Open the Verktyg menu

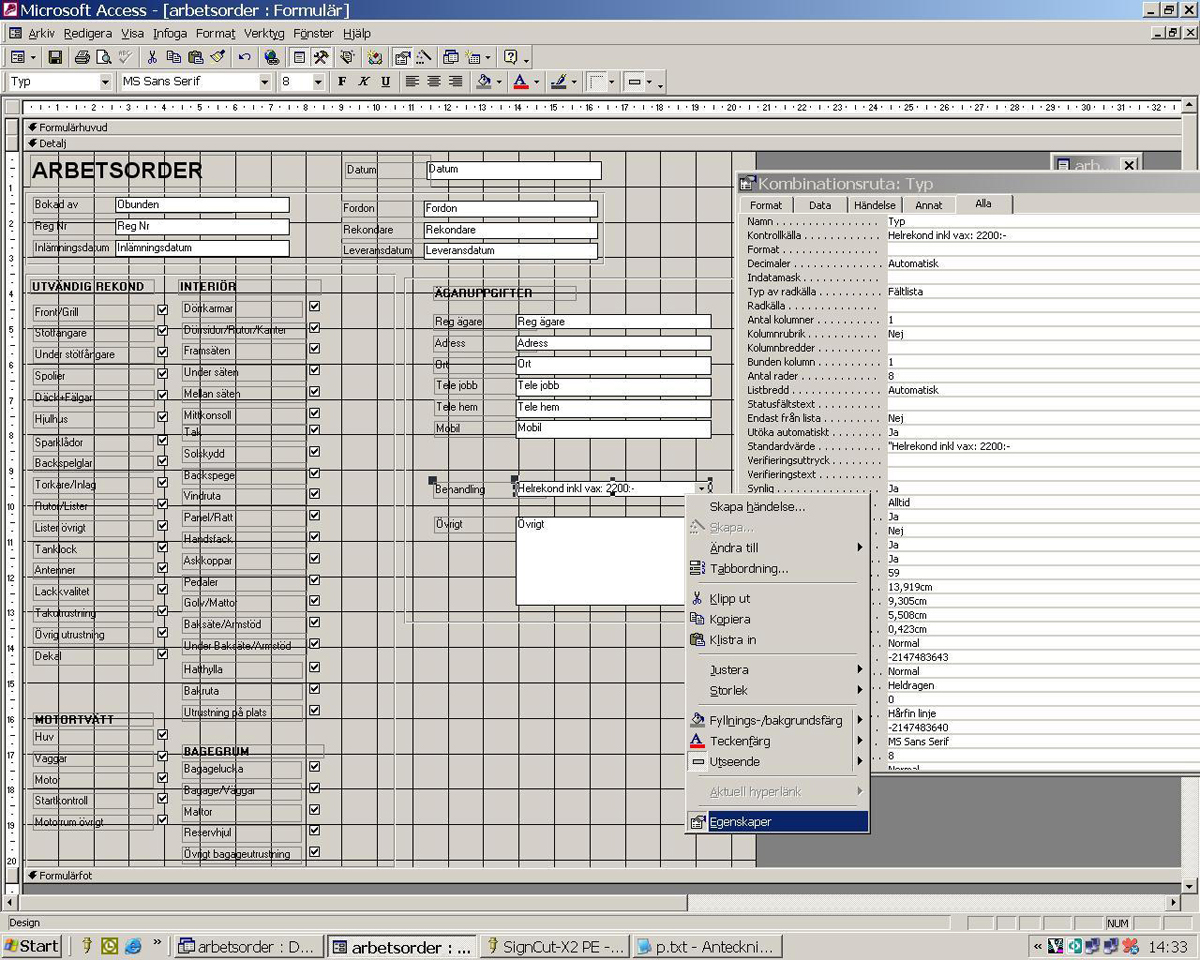(x=264, y=33)
